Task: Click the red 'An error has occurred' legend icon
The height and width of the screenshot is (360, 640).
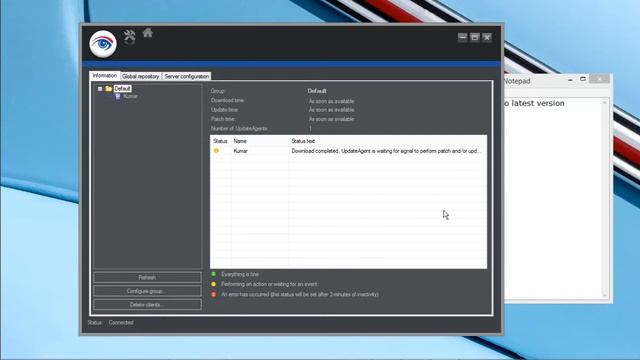Action: pos(213,294)
